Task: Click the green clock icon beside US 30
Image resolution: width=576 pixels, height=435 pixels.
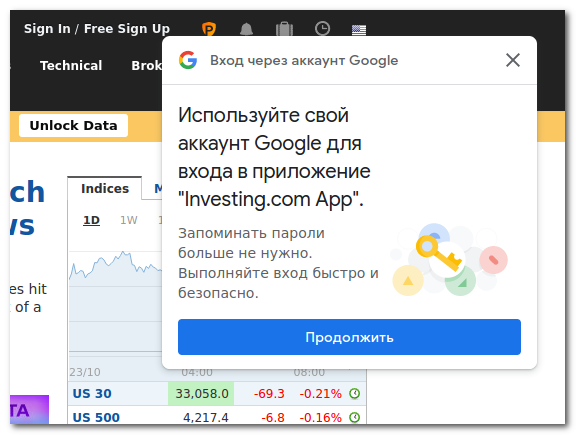Action: pyautogui.click(x=354, y=393)
